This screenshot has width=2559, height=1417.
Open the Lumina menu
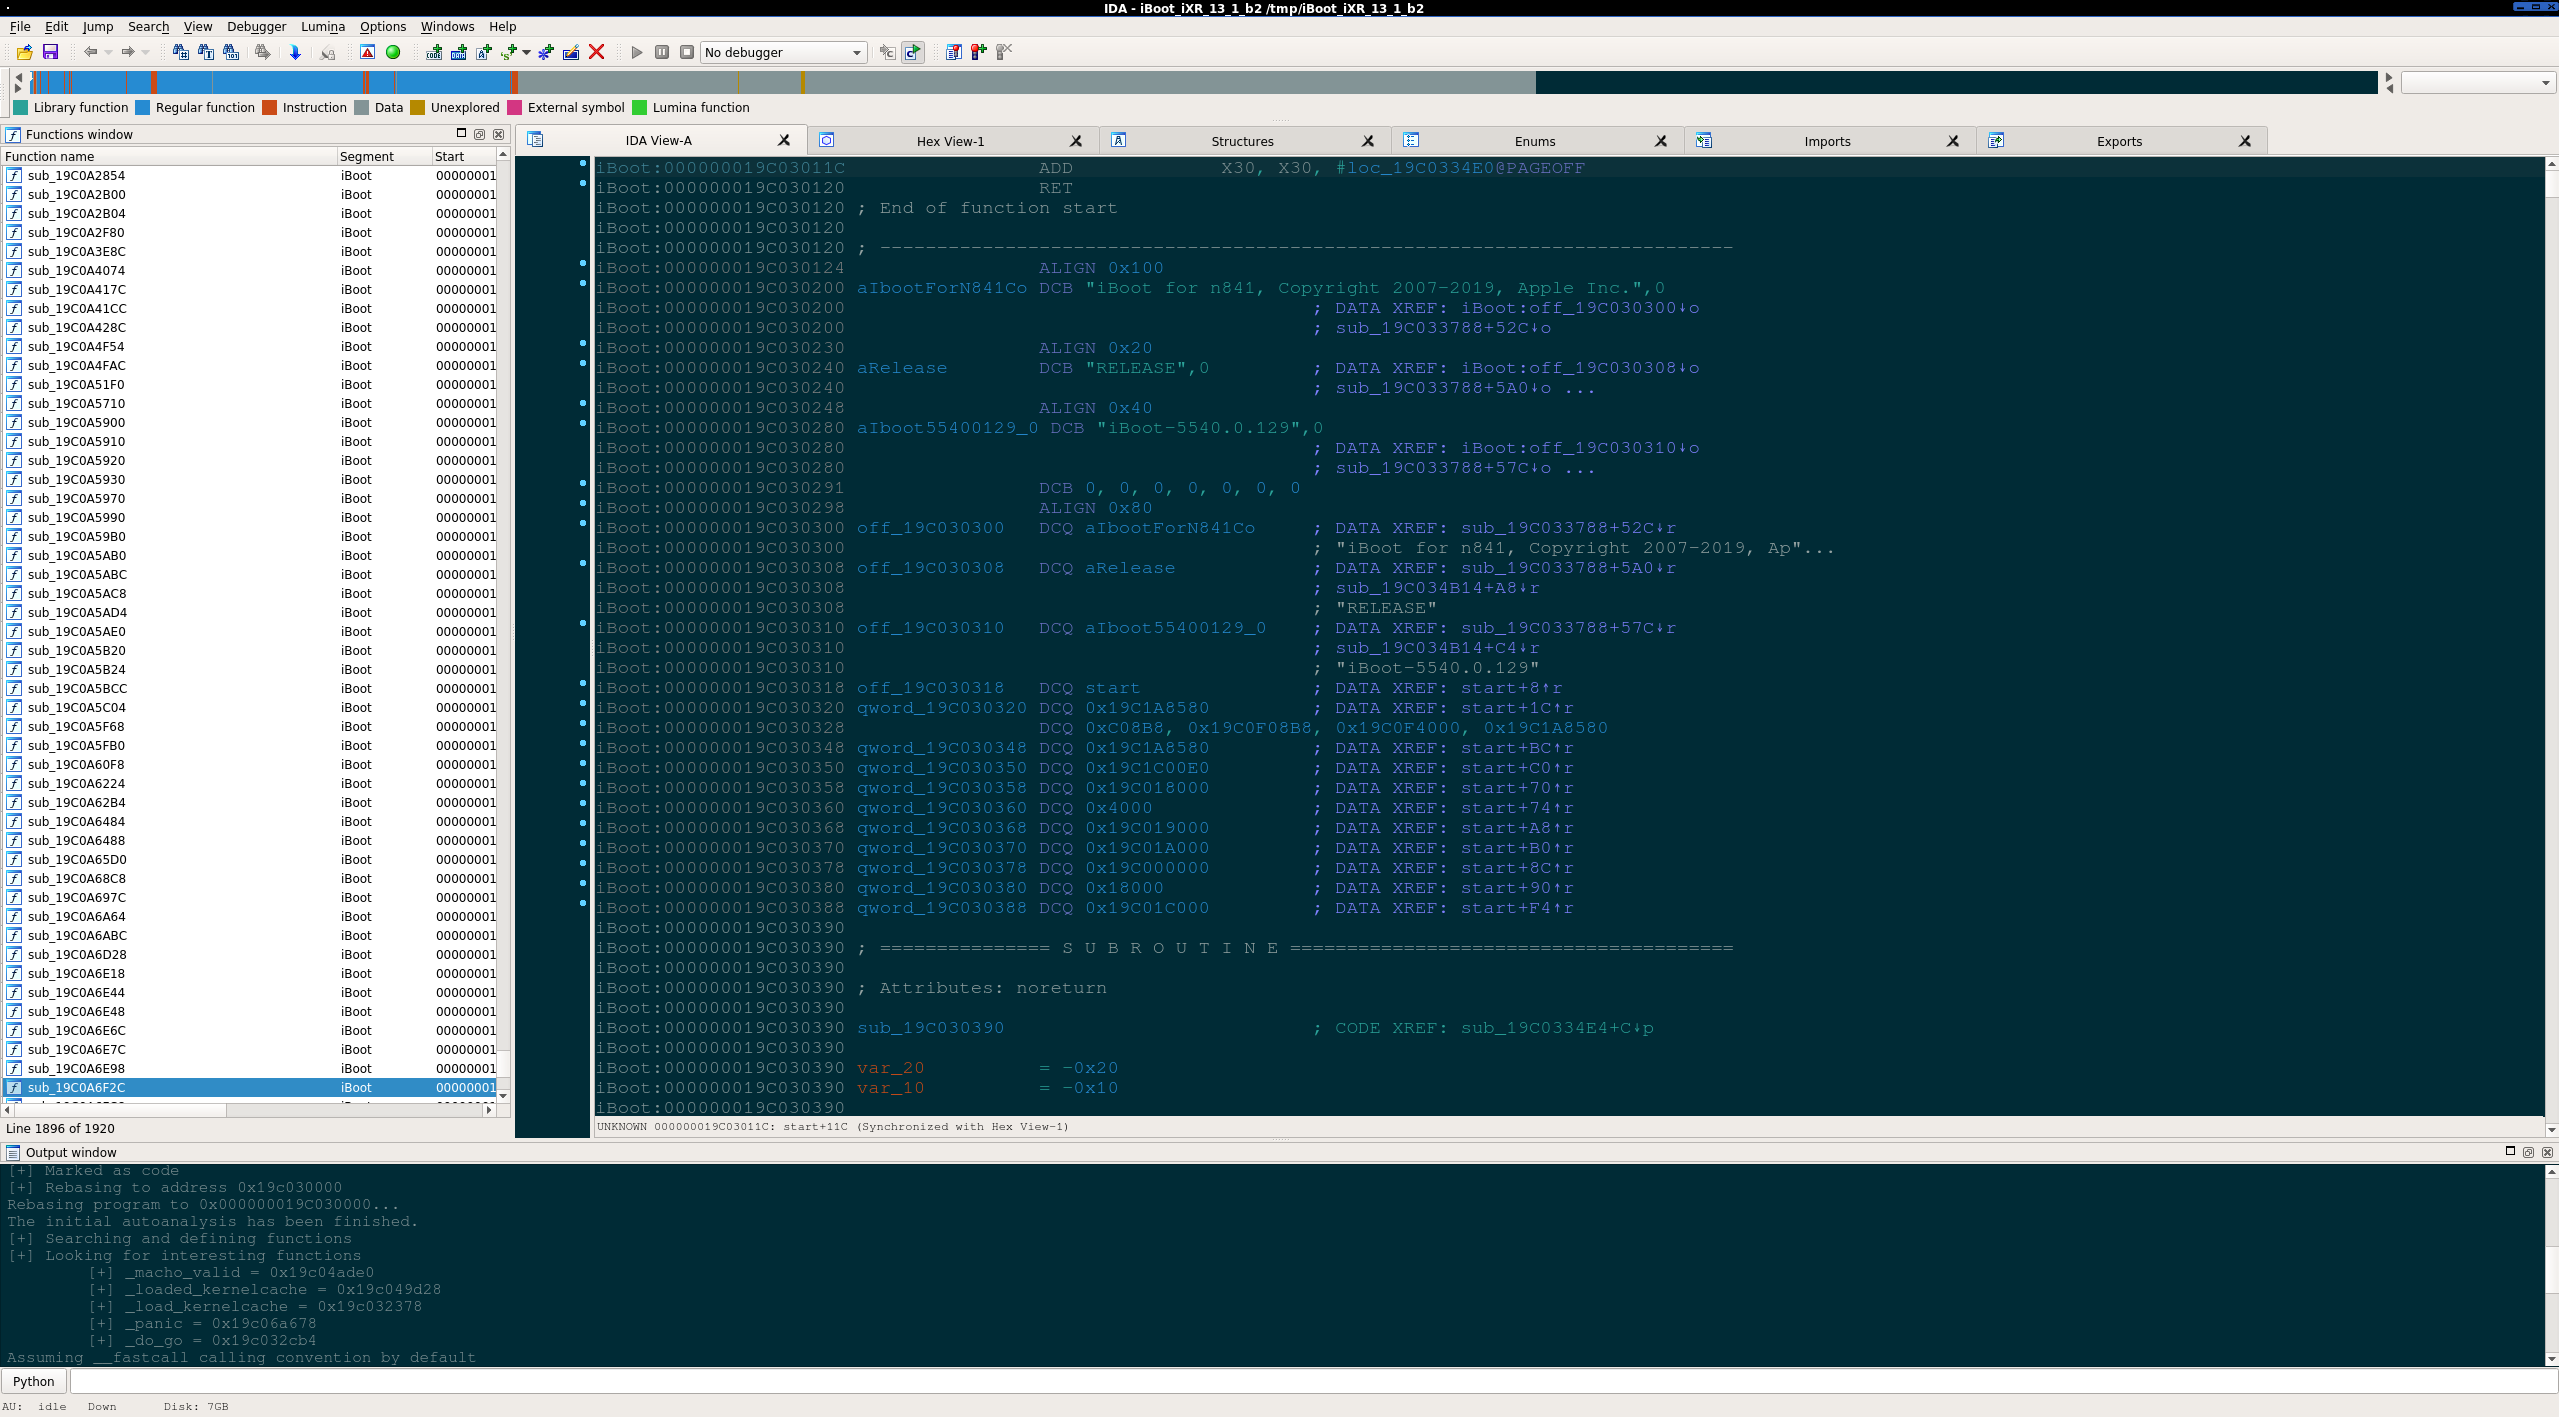tap(322, 27)
